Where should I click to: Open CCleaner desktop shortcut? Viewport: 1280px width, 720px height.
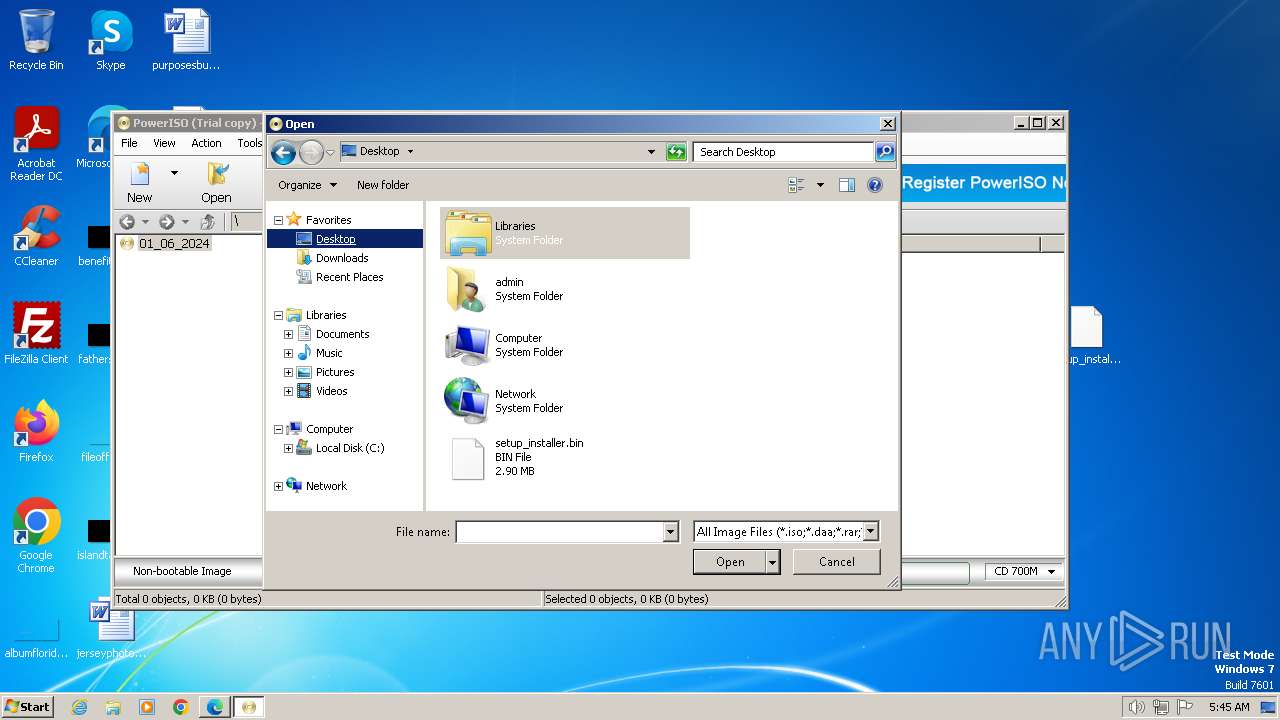tap(36, 236)
